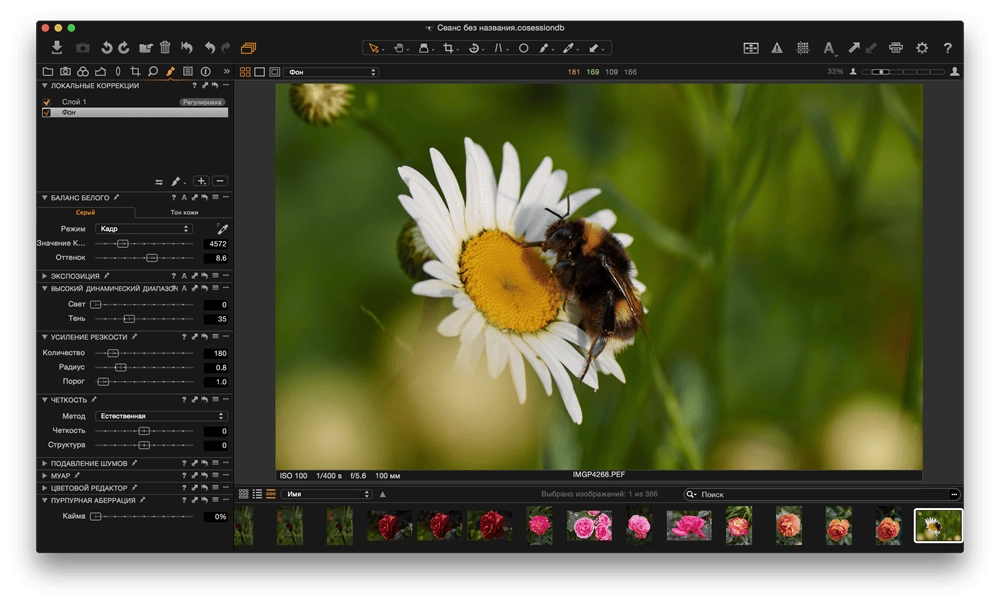The height and width of the screenshot is (604, 1000).
Task: Select the orange pointer cursor tool
Action: [x=374, y=48]
